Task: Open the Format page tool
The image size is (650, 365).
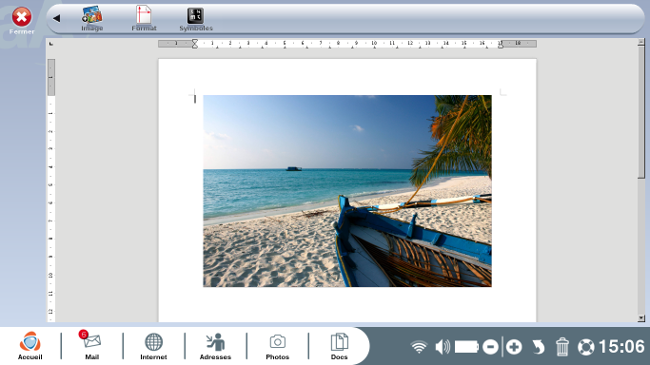Action: [144, 19]
